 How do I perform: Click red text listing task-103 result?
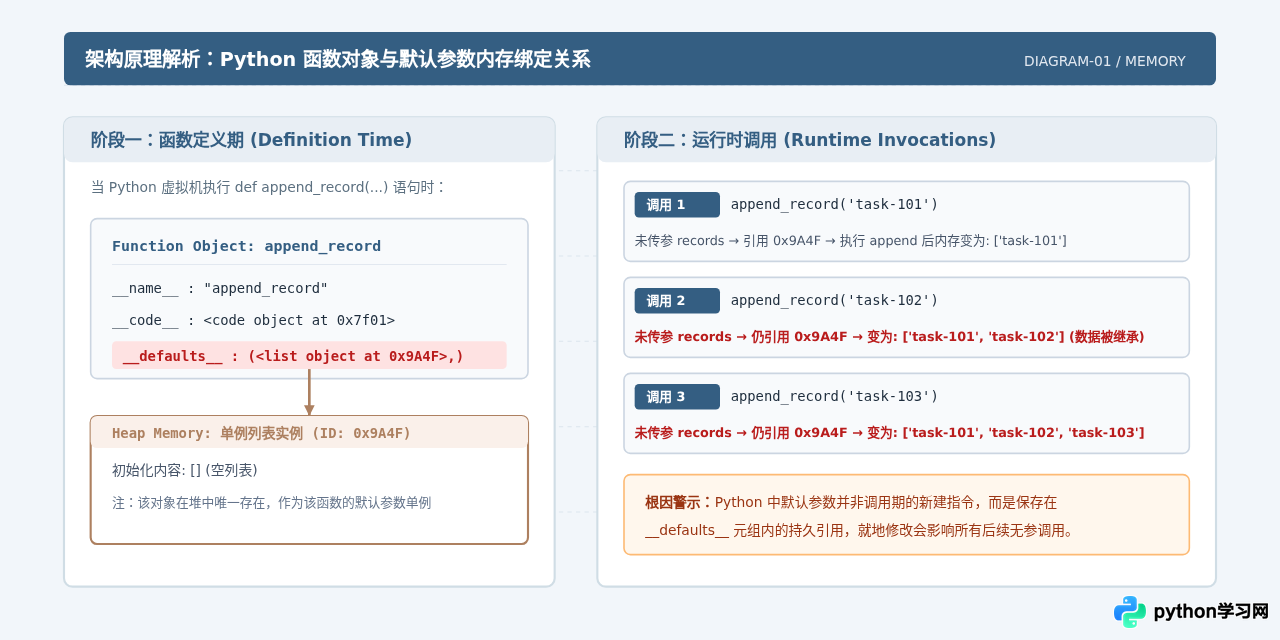[x=889, y=433]
